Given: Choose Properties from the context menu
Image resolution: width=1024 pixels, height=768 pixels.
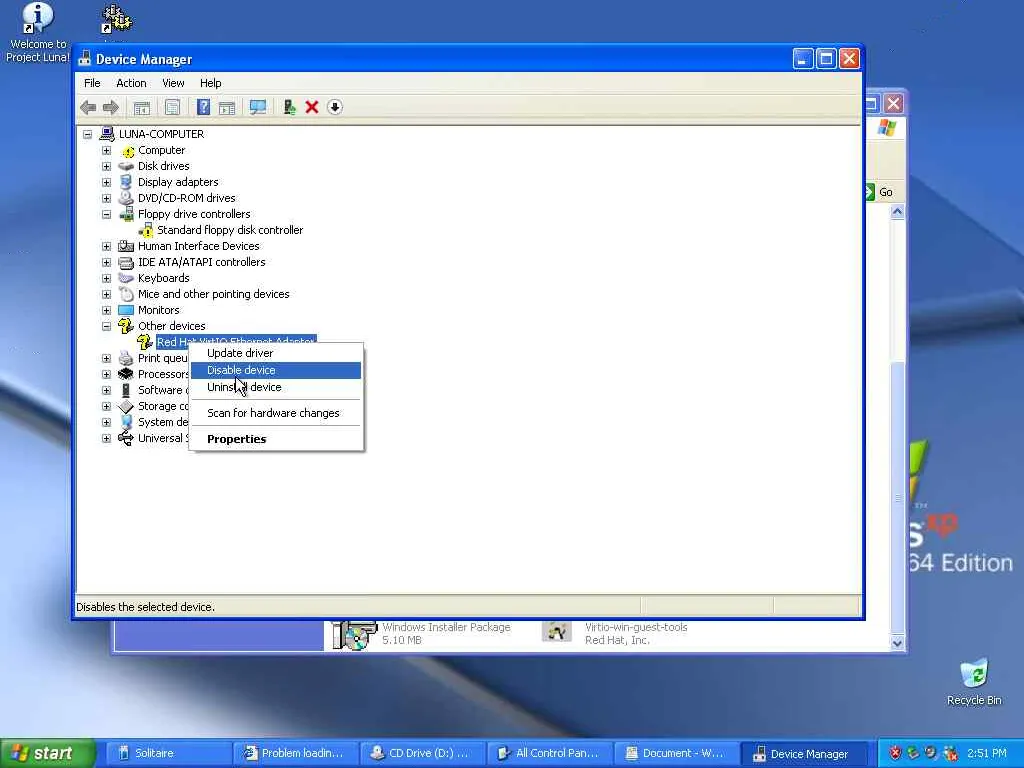Looking at the screenshot, I should (276, 440).
